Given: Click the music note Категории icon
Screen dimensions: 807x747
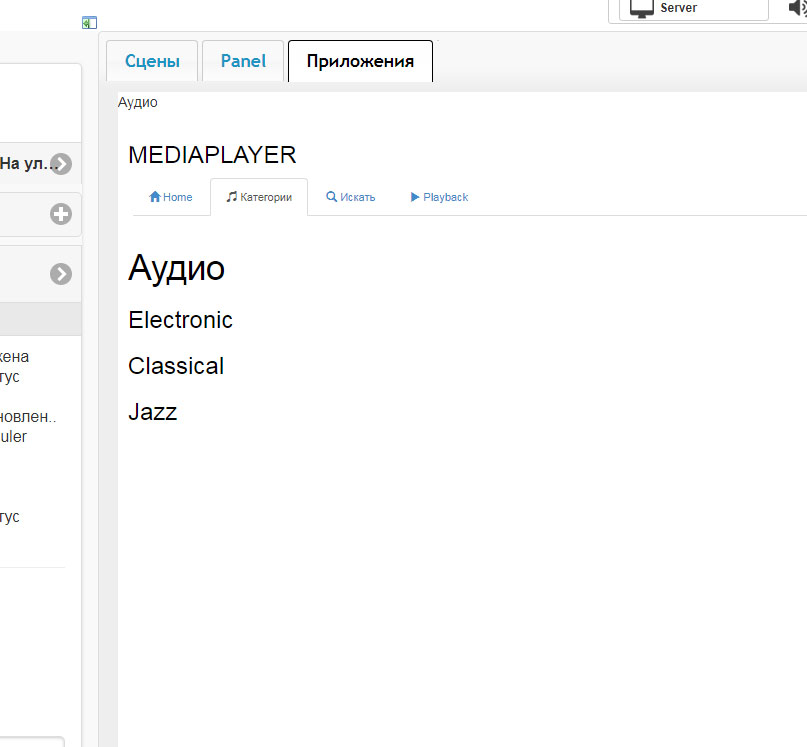Looking at the screenshot, I should pyautogui.click(x=232, y=197).
